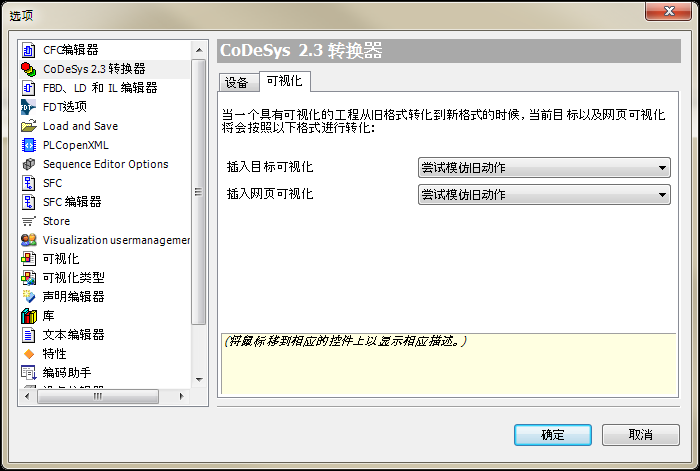Select the 声明编辑器 entry
The image size is (700, 471).
tap(73, 296)
